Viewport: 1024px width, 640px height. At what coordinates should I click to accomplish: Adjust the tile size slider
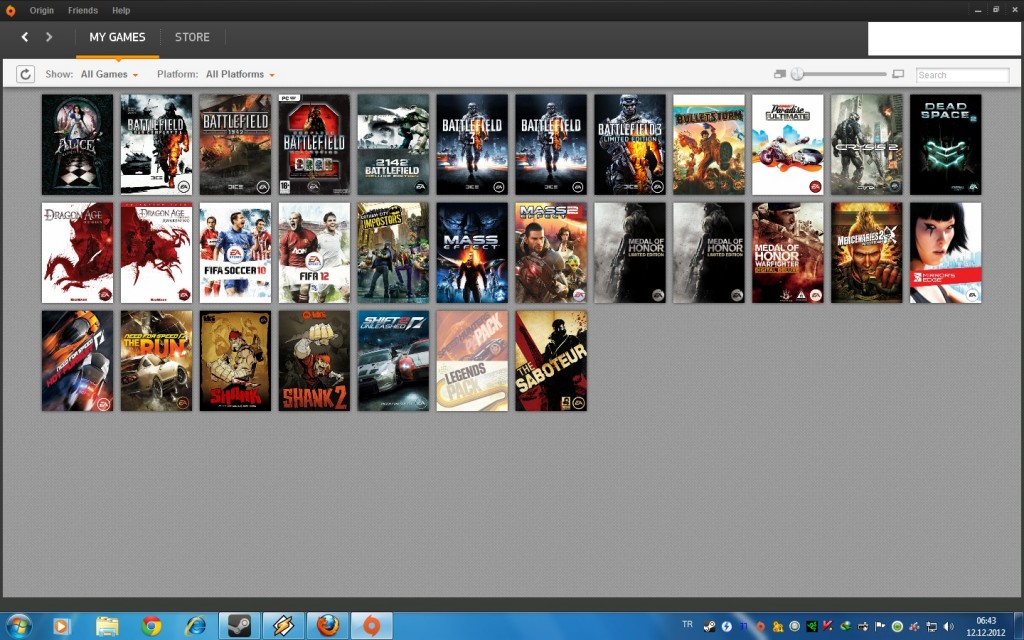tap(839, 74)
